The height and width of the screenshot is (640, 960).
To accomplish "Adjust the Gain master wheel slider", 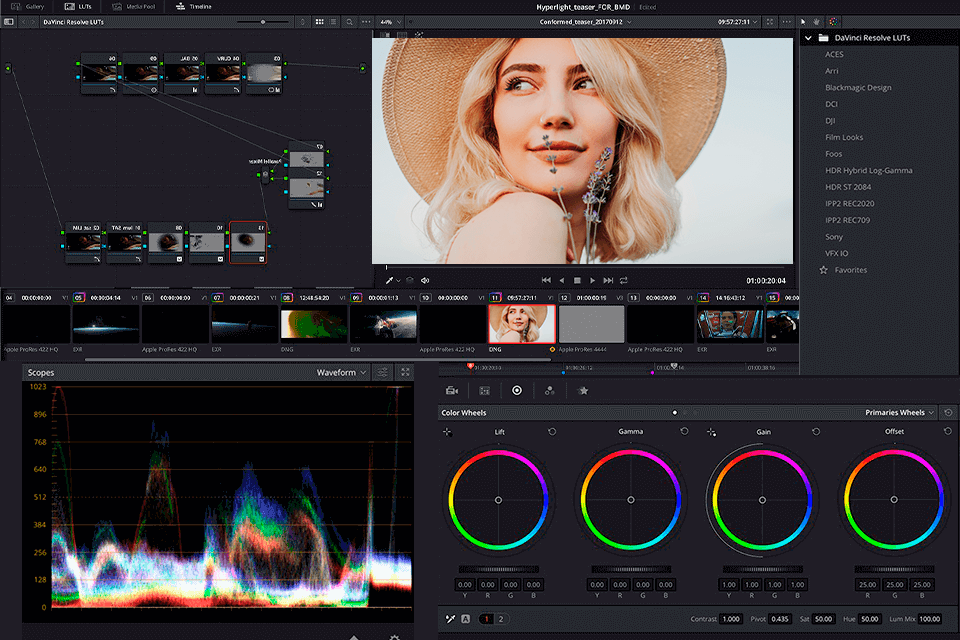I will click(x=762, y=569).
